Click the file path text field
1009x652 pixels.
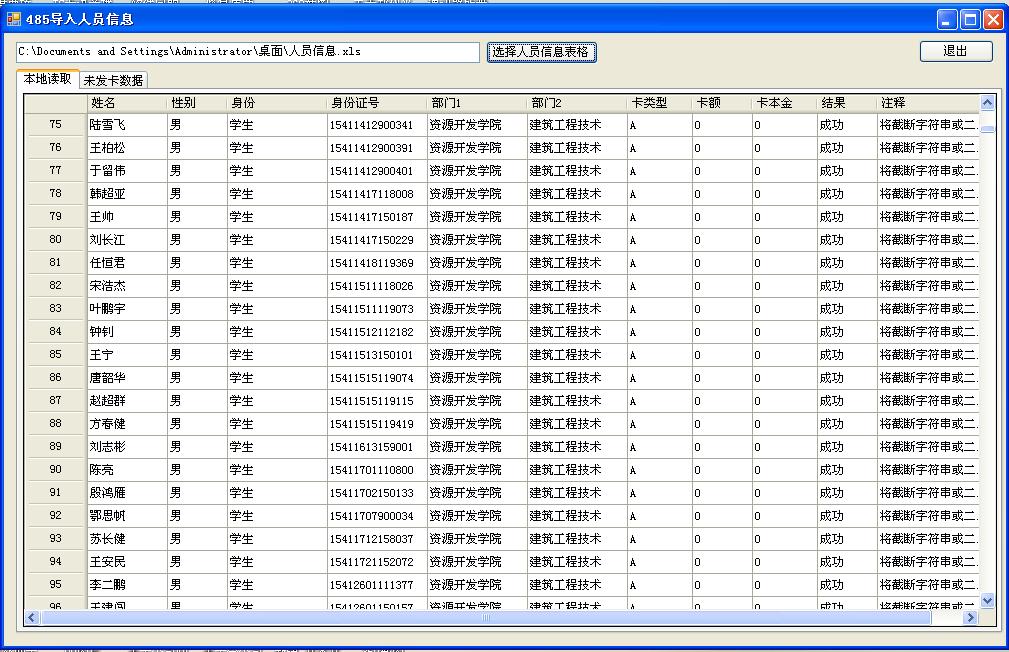pos(248,52)
